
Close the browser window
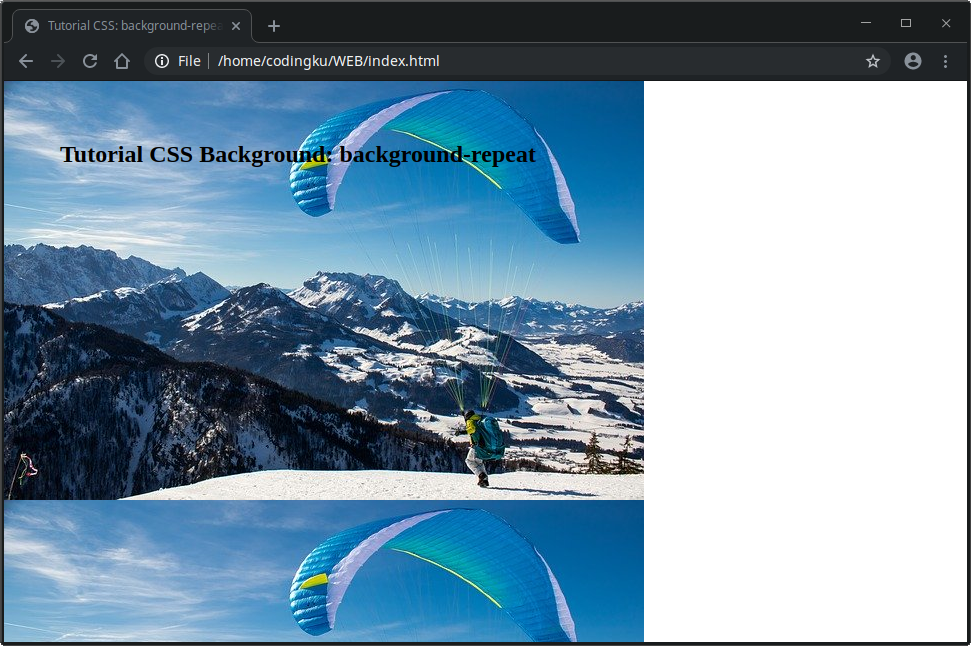pyautogui.click(x=946, y=23)
